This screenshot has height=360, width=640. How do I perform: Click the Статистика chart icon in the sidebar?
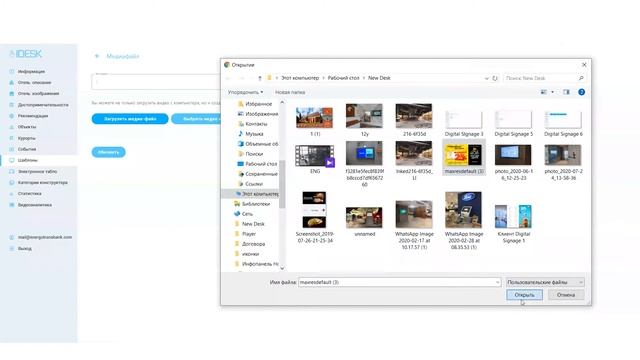click(x=11, y=194)
